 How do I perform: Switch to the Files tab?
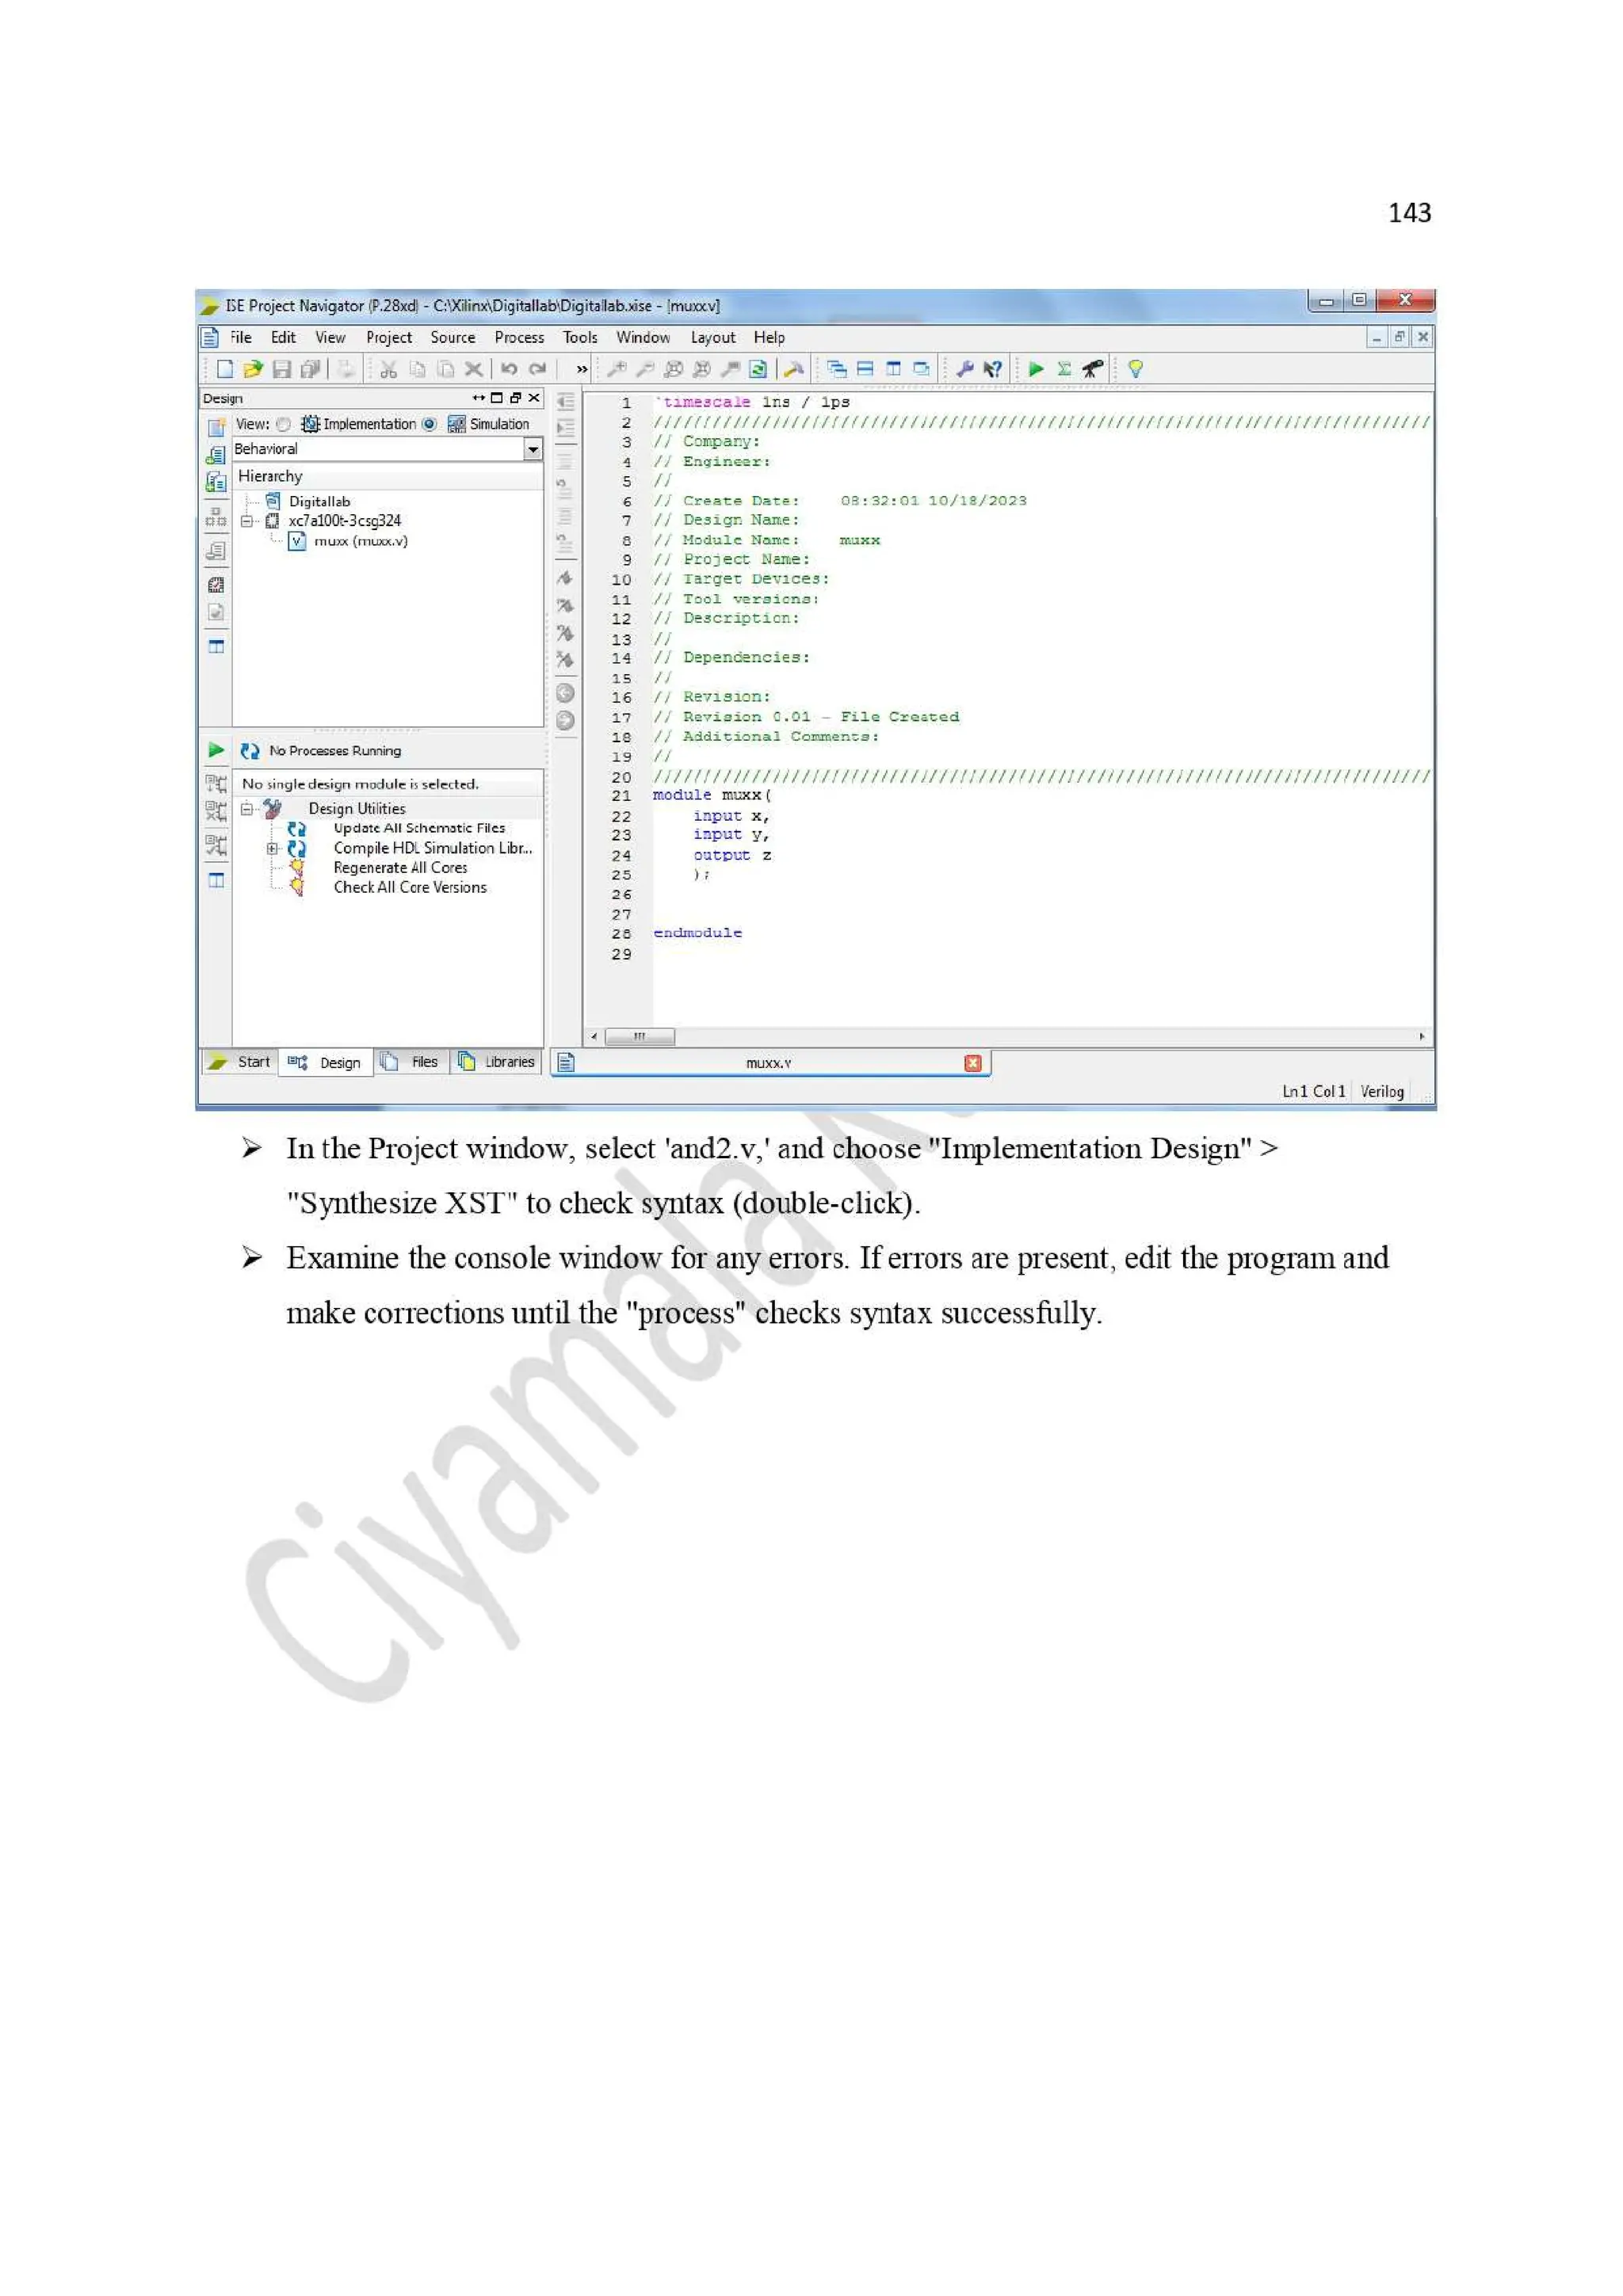pos(412,1062)
